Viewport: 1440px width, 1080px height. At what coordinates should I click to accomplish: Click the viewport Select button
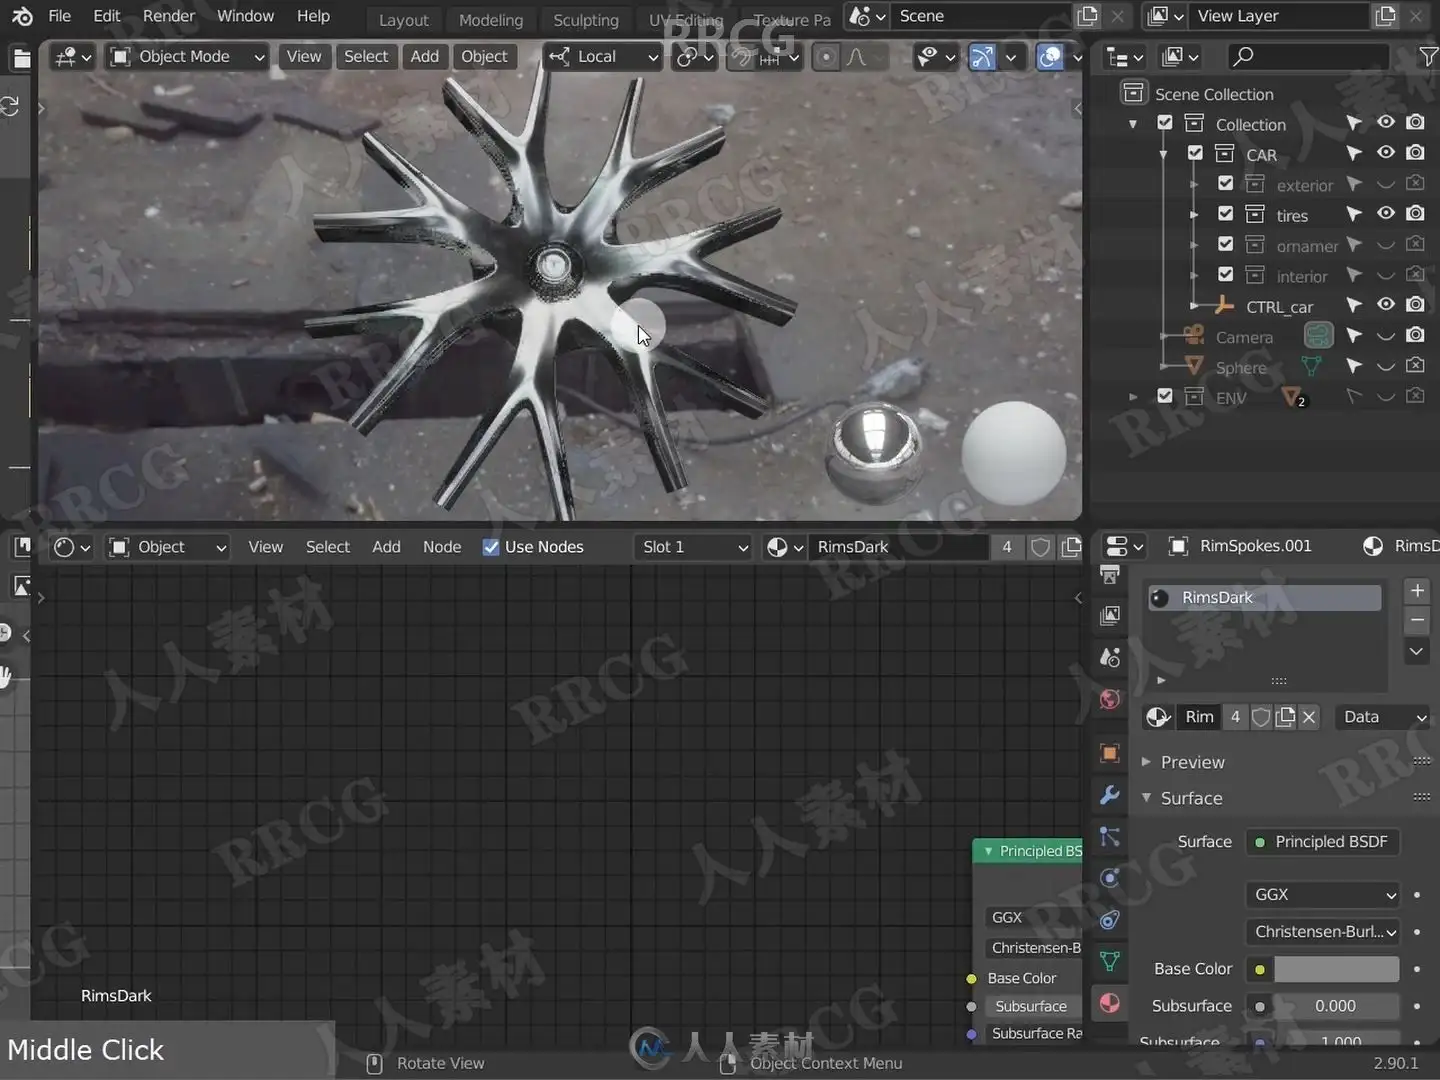pyautogui.click(x=366, y=57)
